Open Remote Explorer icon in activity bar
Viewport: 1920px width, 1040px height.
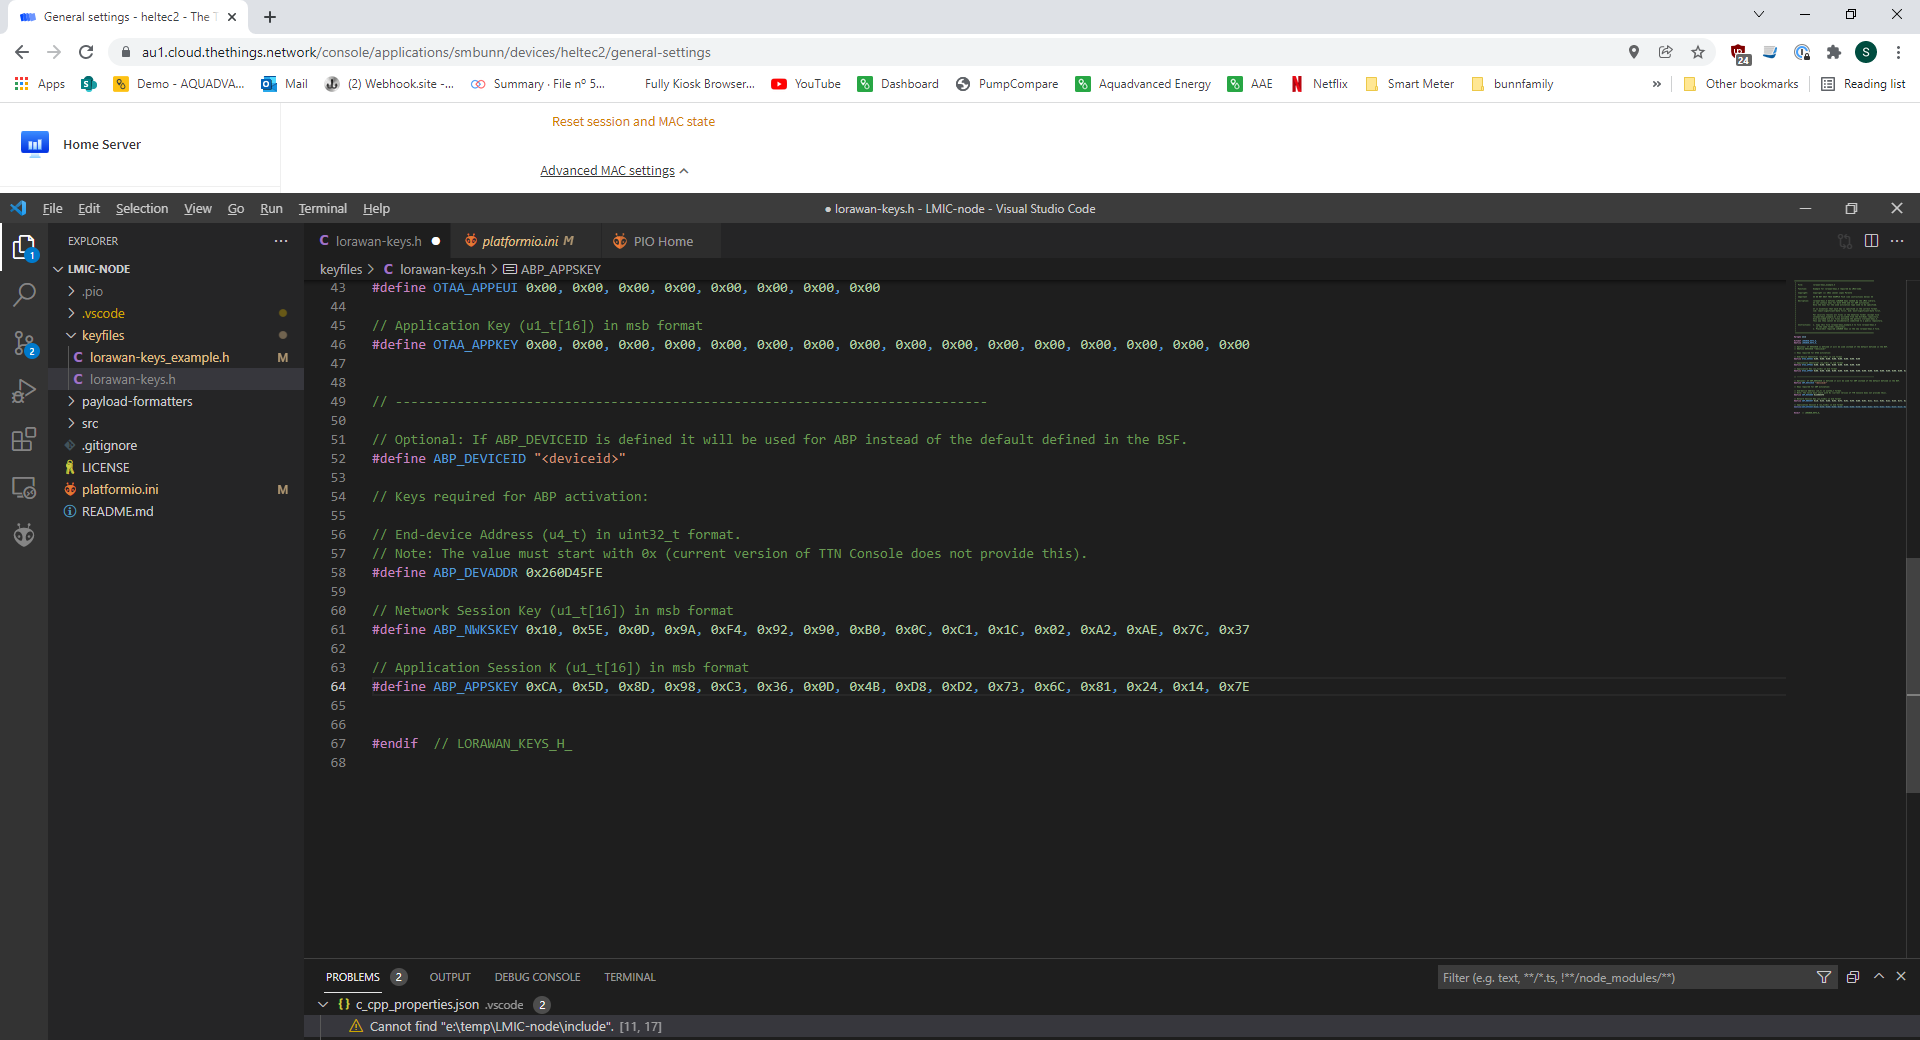(x=24, y=487)
